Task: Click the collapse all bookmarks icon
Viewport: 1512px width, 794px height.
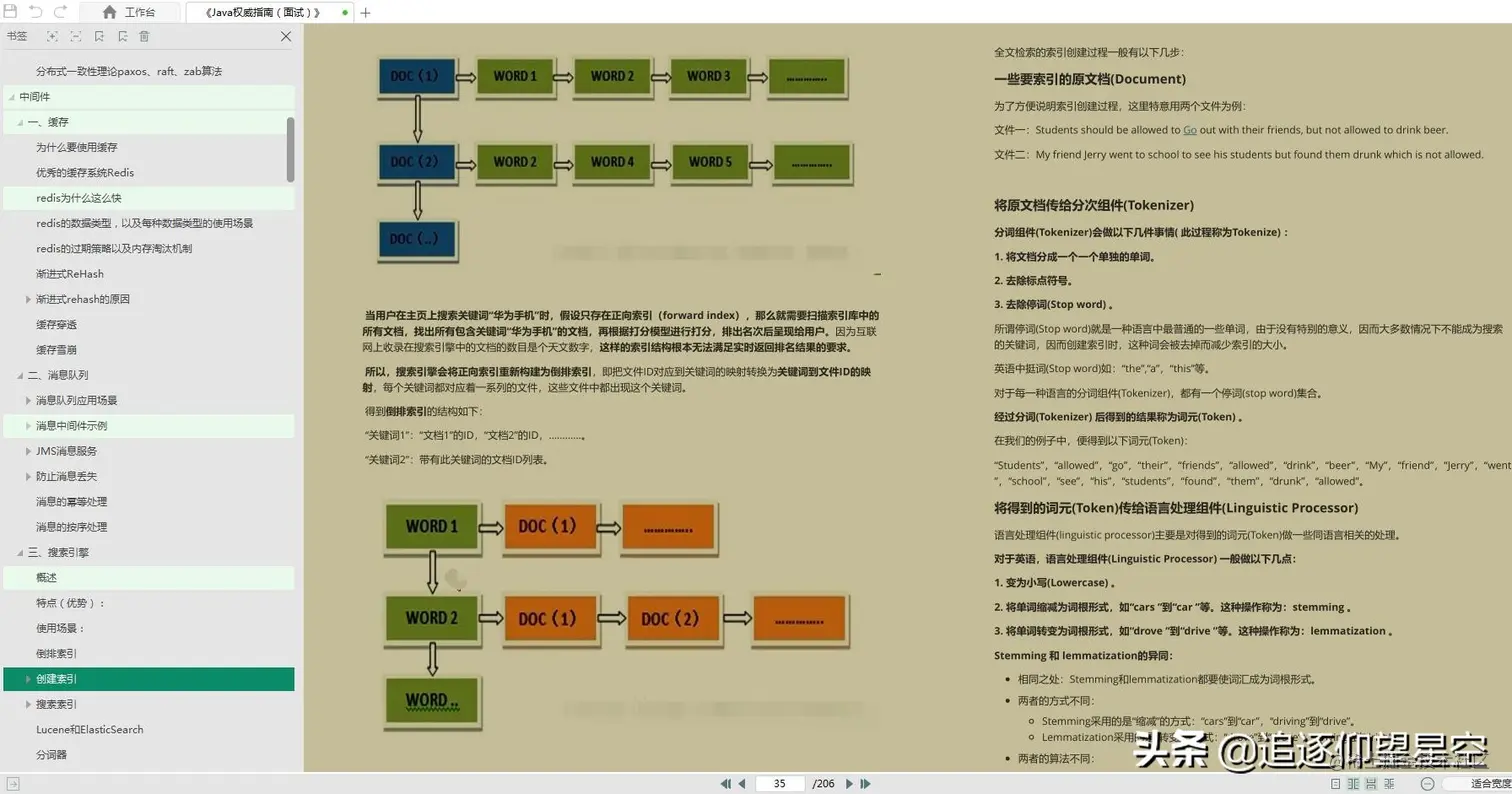Action: point(75,37)
